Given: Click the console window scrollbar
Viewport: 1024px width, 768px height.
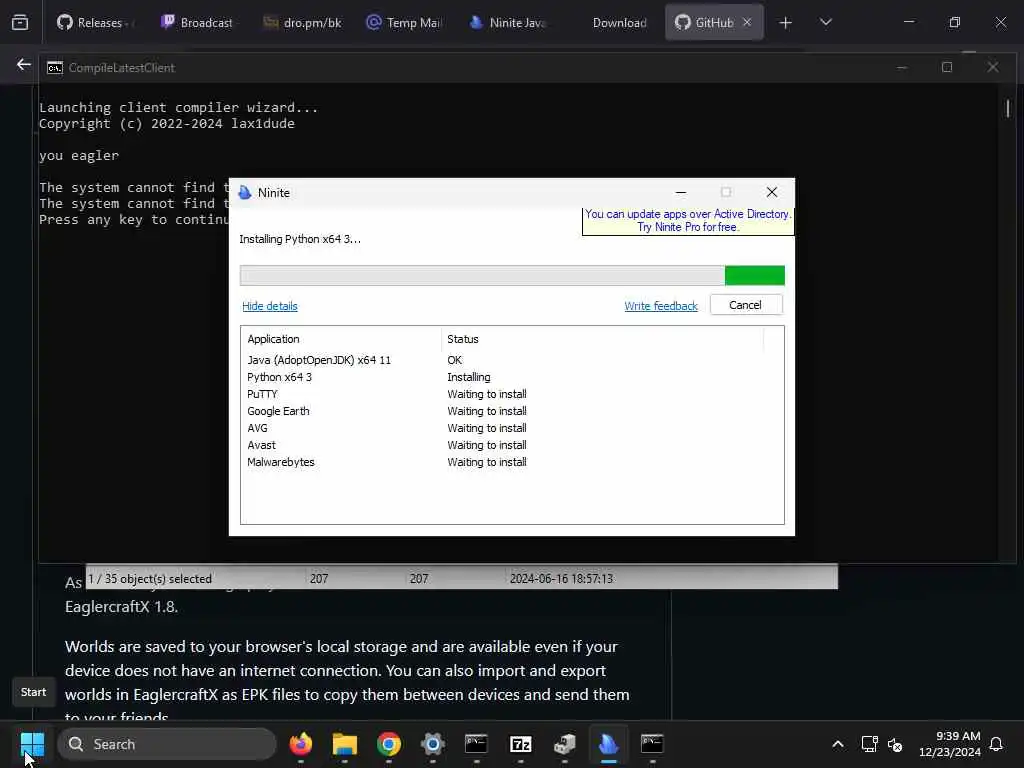Looking at the screenshot, I should tap(1008, 108).
